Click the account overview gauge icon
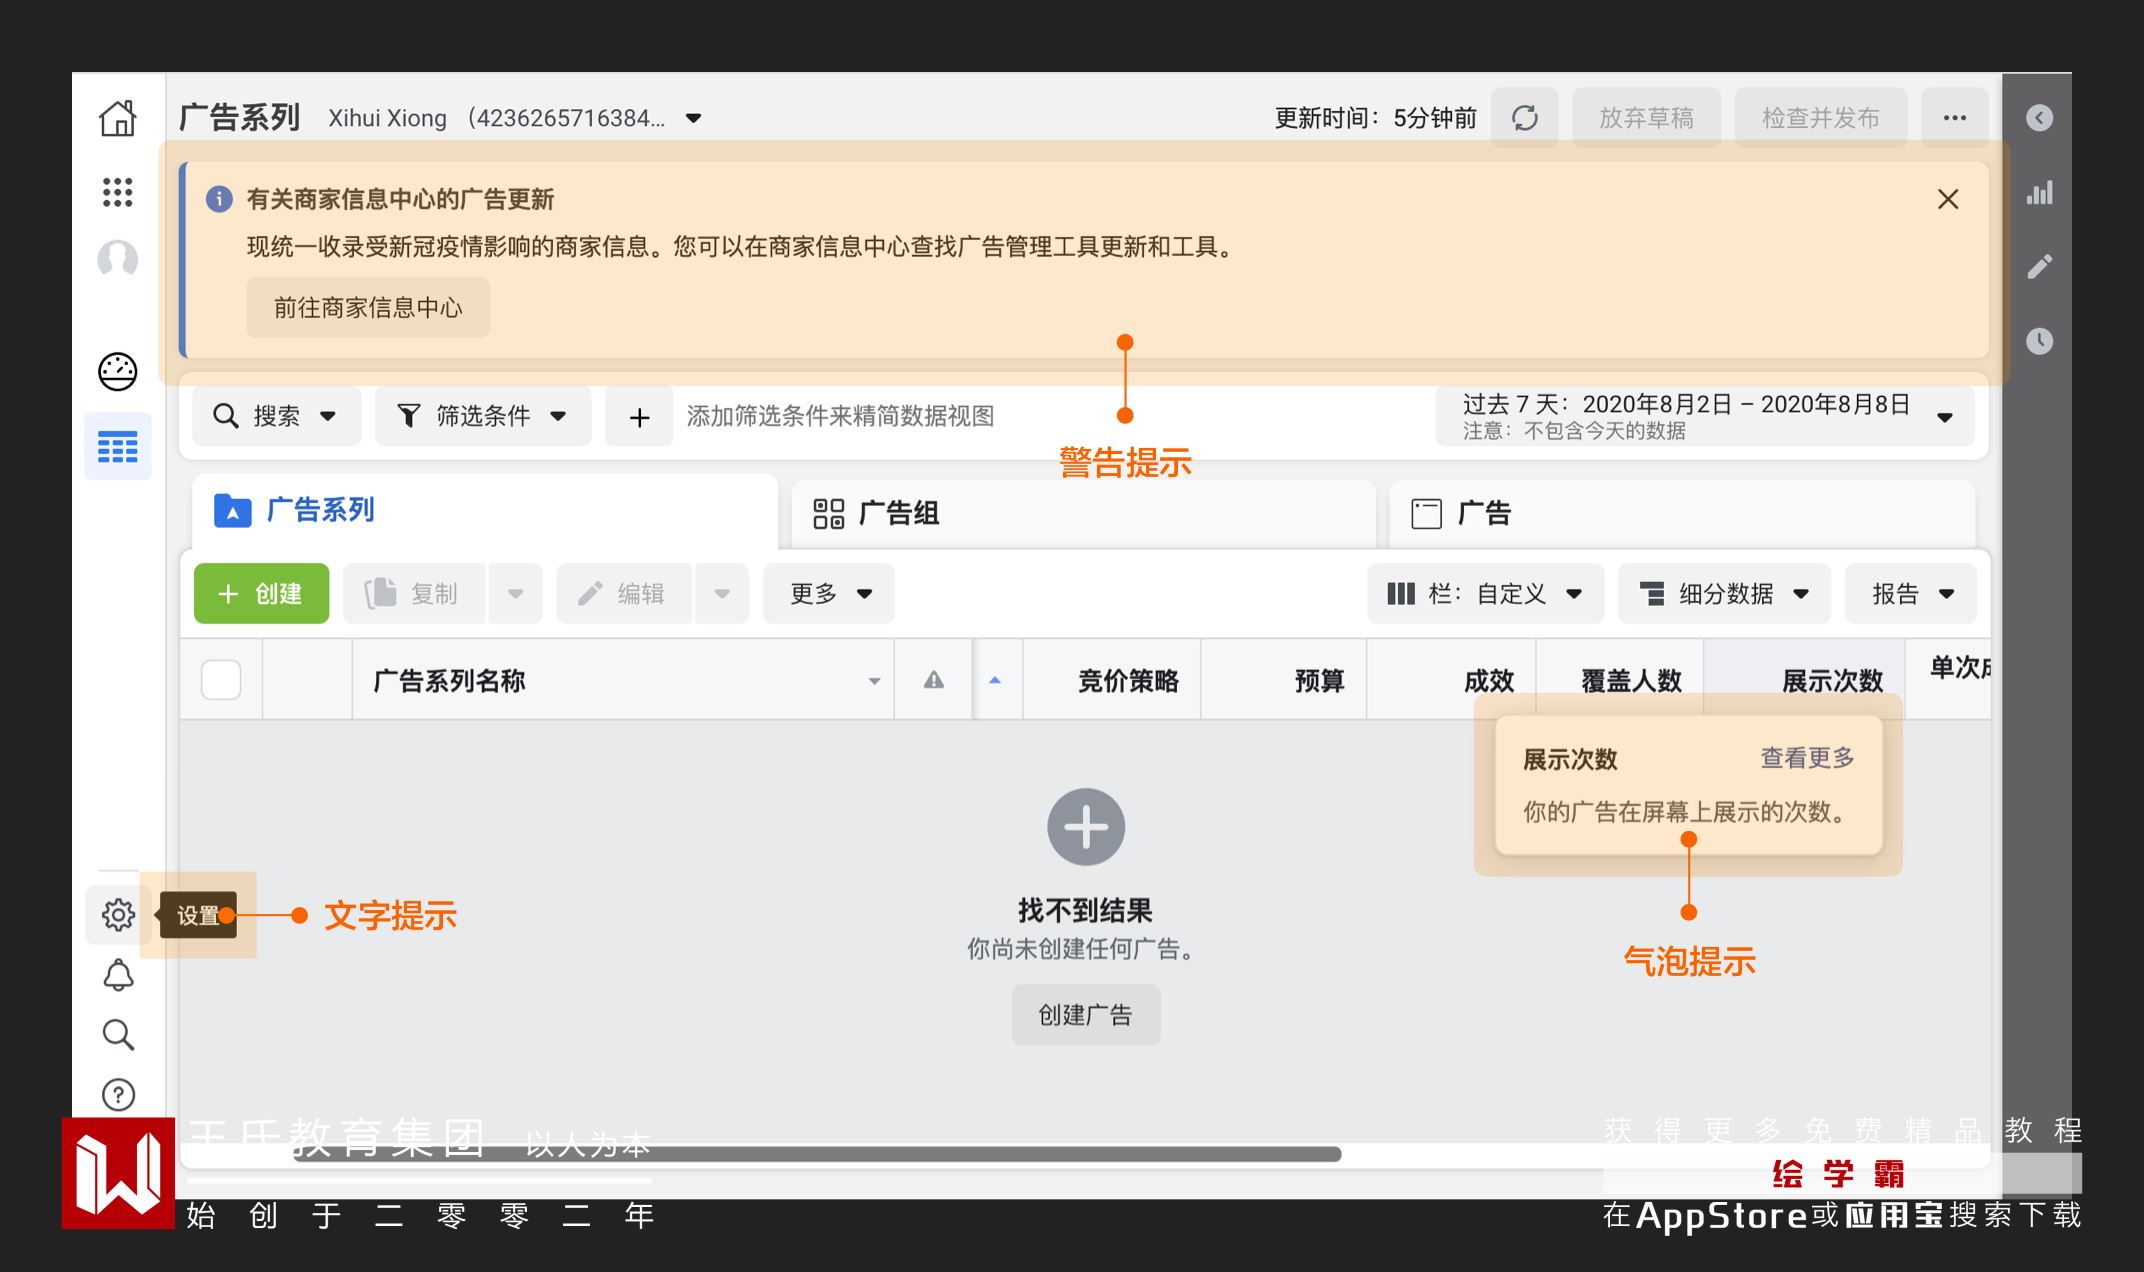Viewport: 2144px width, 1272px height. [x=117, y=371]
